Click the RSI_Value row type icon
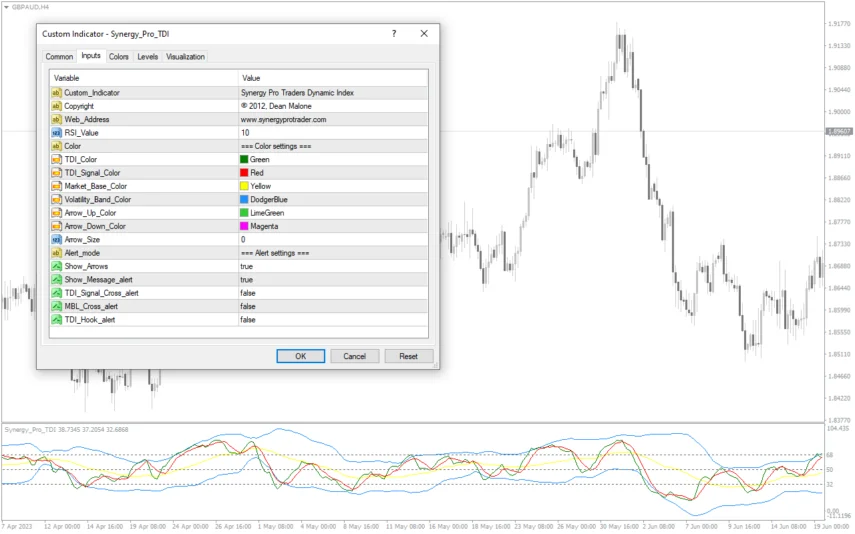The image size is (855, 534). click(x=57, y=133)
